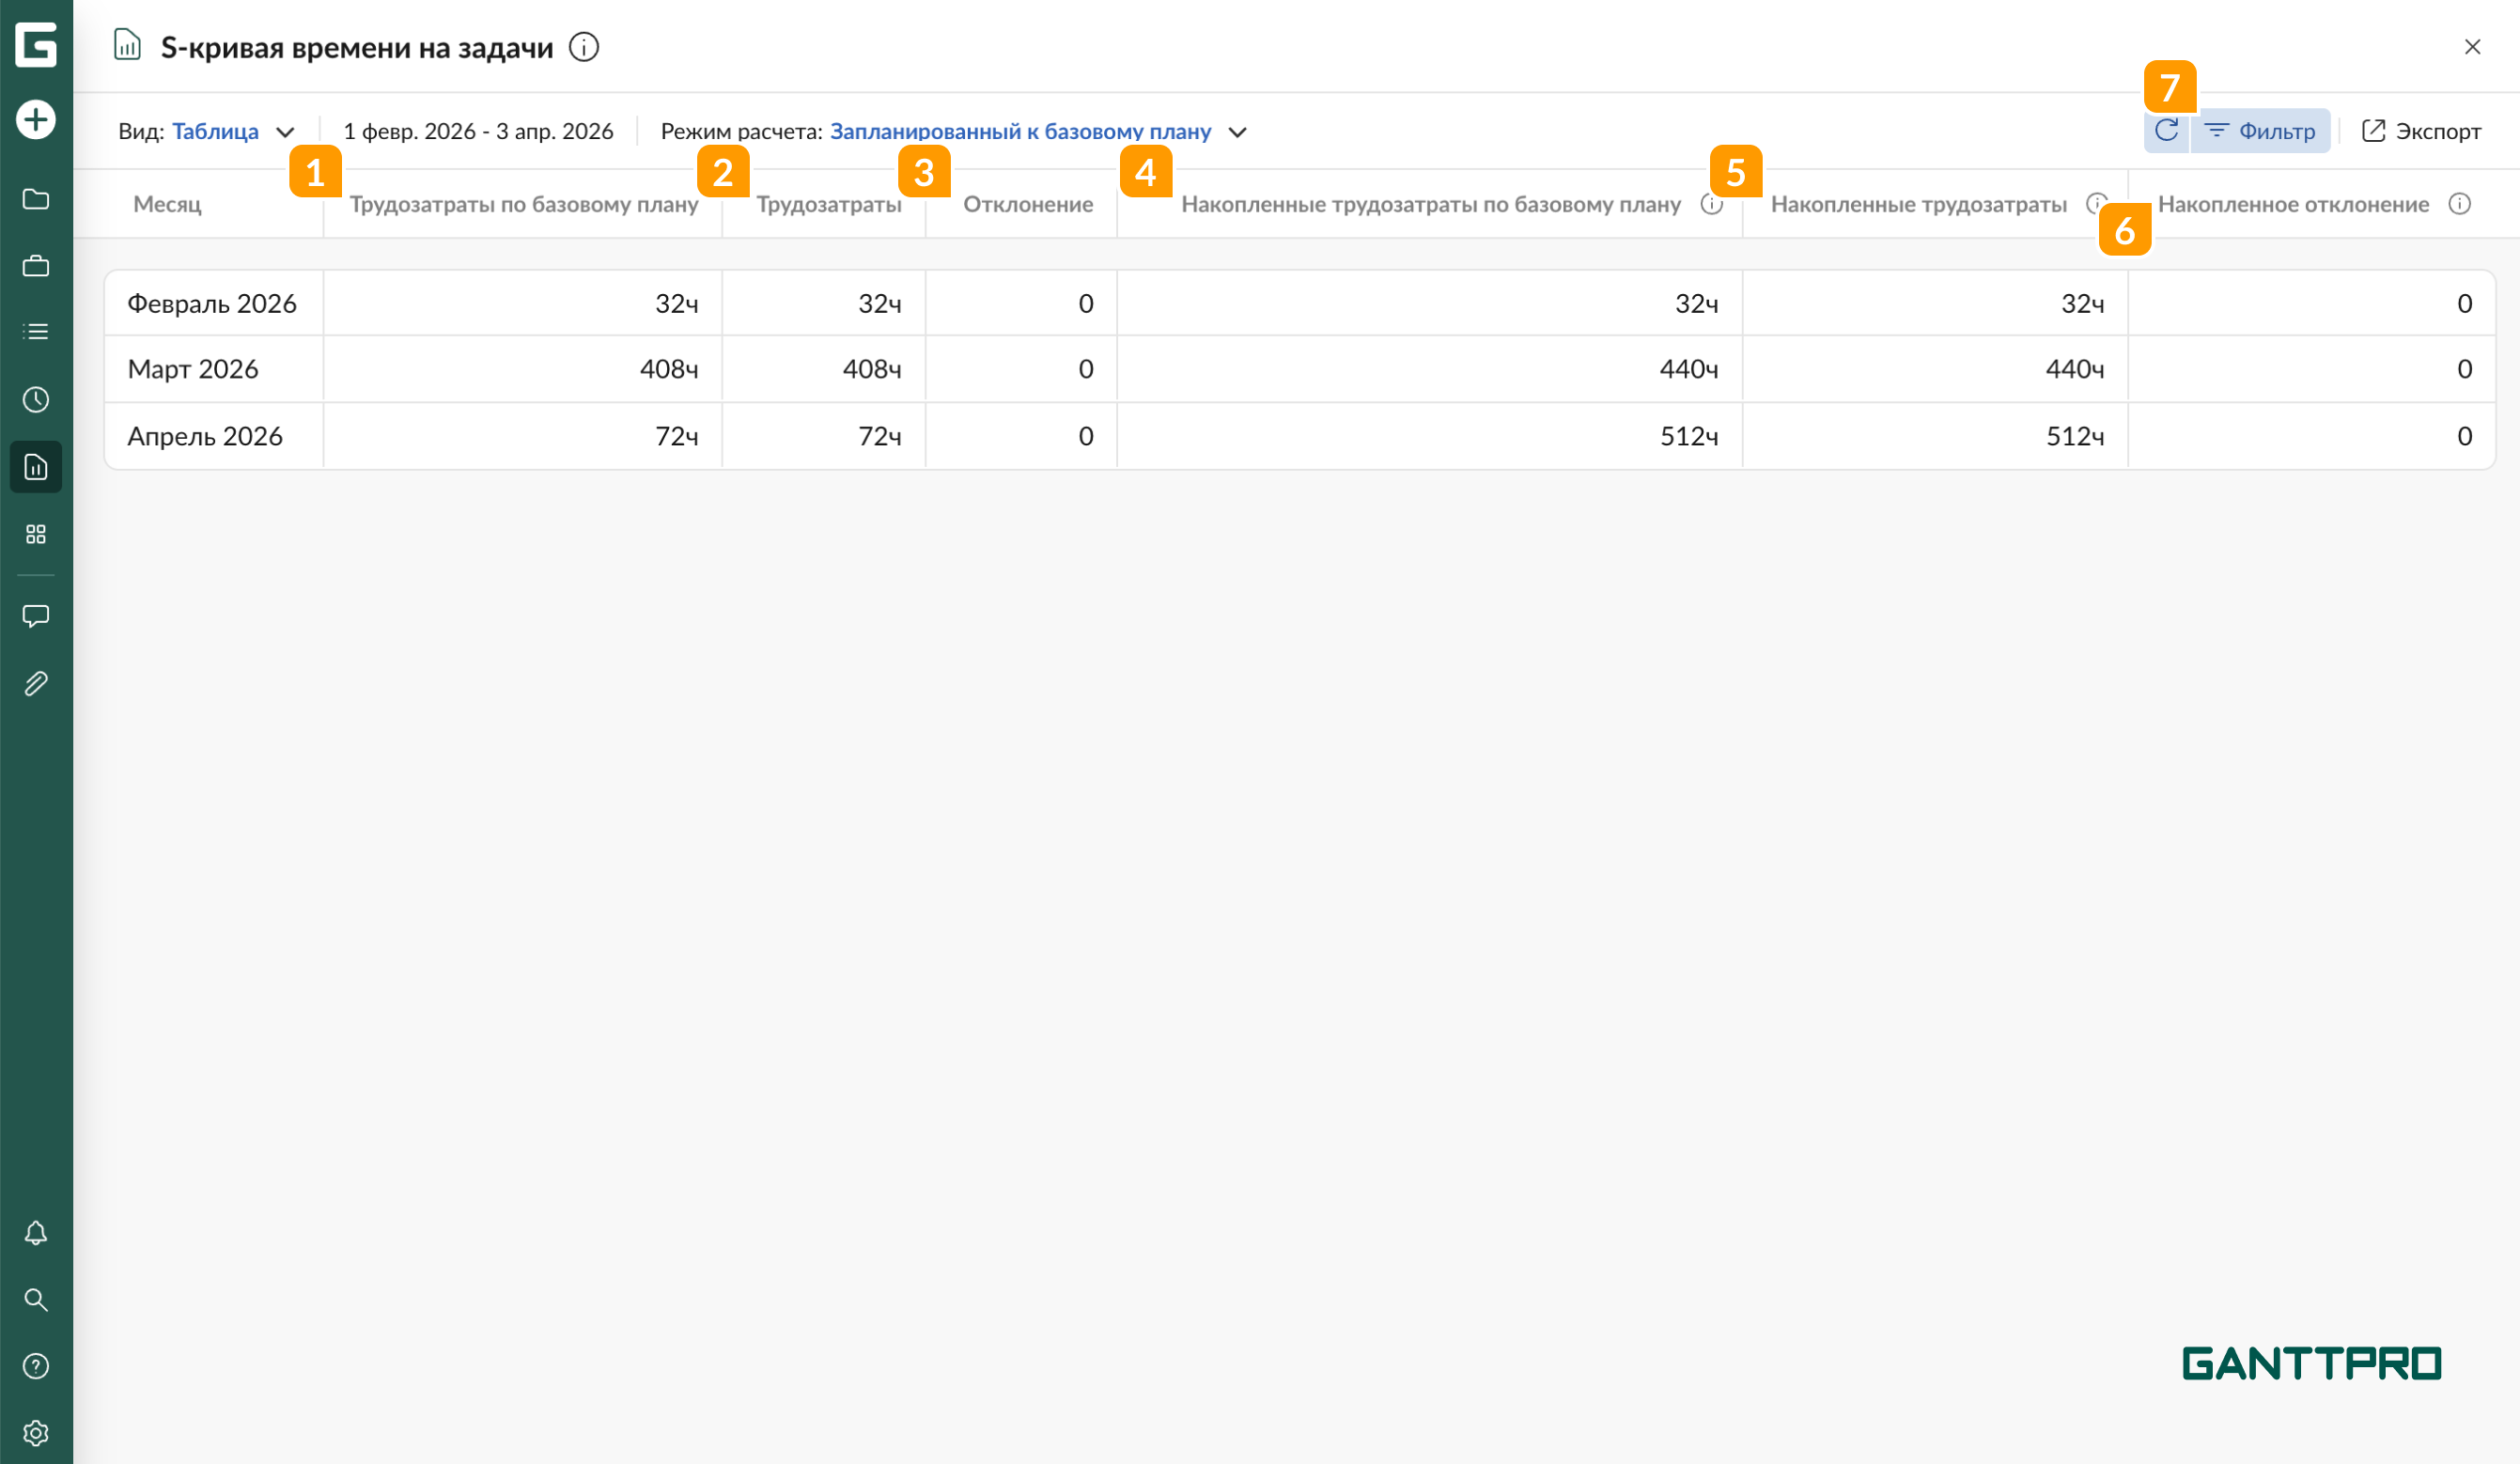This screenshot has width=2520, height=1464.
Task: Open the task list icon in sidebar
Action: (36, 332)
